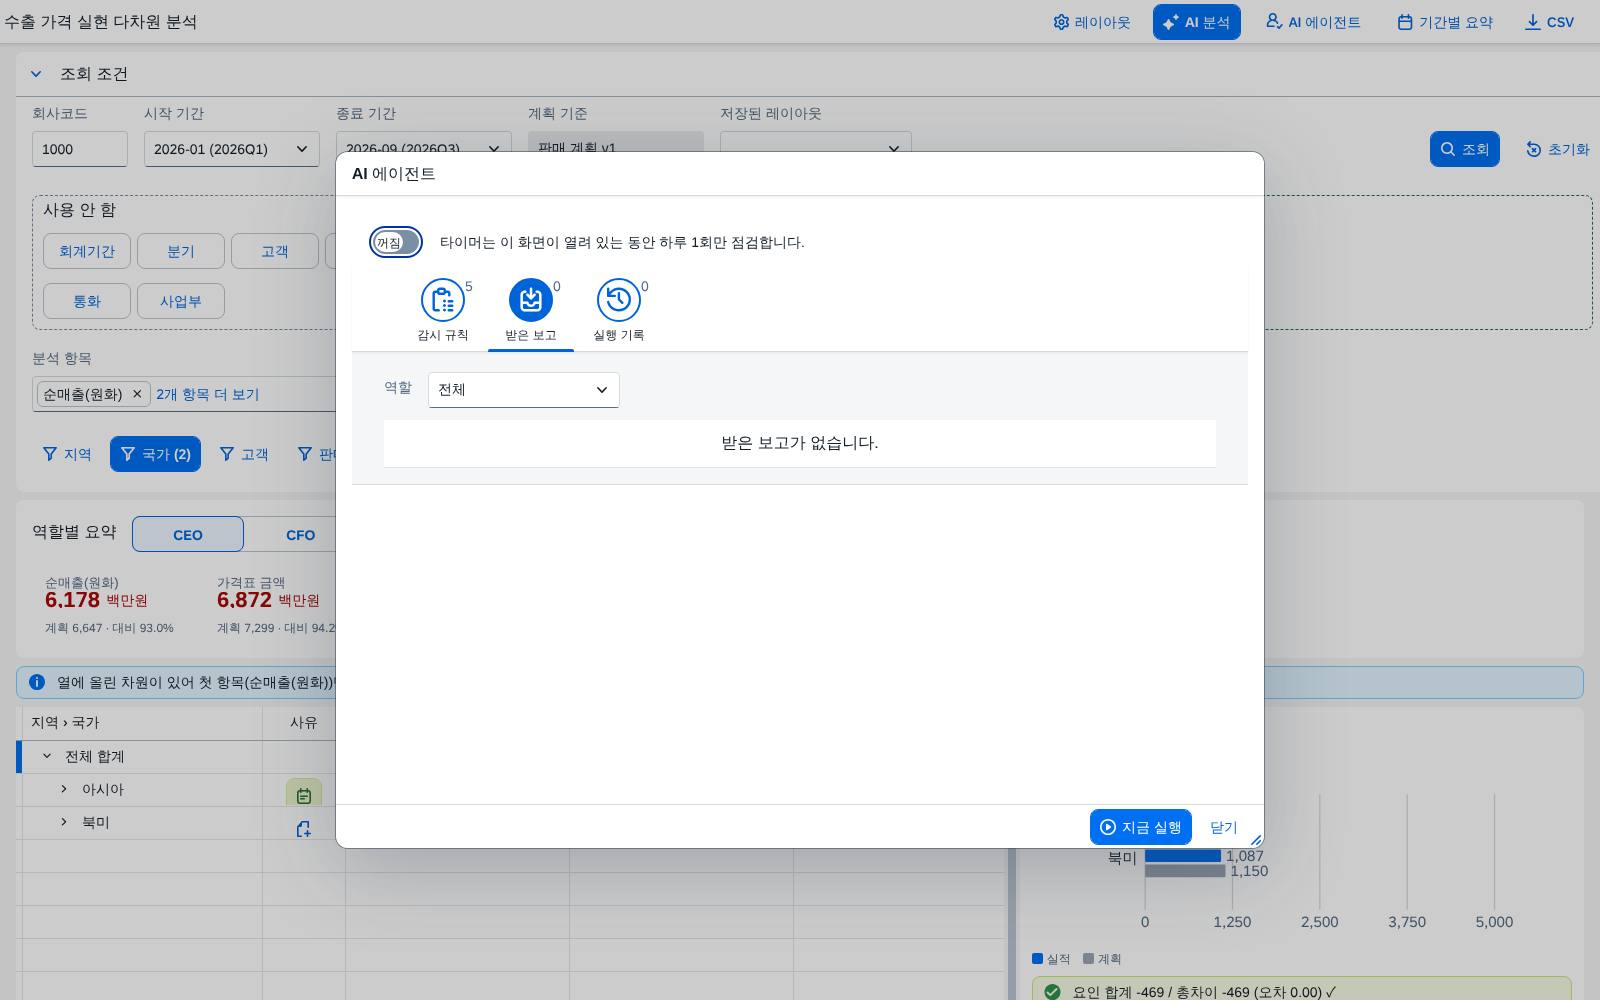The height and width of the screenshot is (1000, 1600).
Task: Click the info icon in the message strip
Action: [37, 682]
